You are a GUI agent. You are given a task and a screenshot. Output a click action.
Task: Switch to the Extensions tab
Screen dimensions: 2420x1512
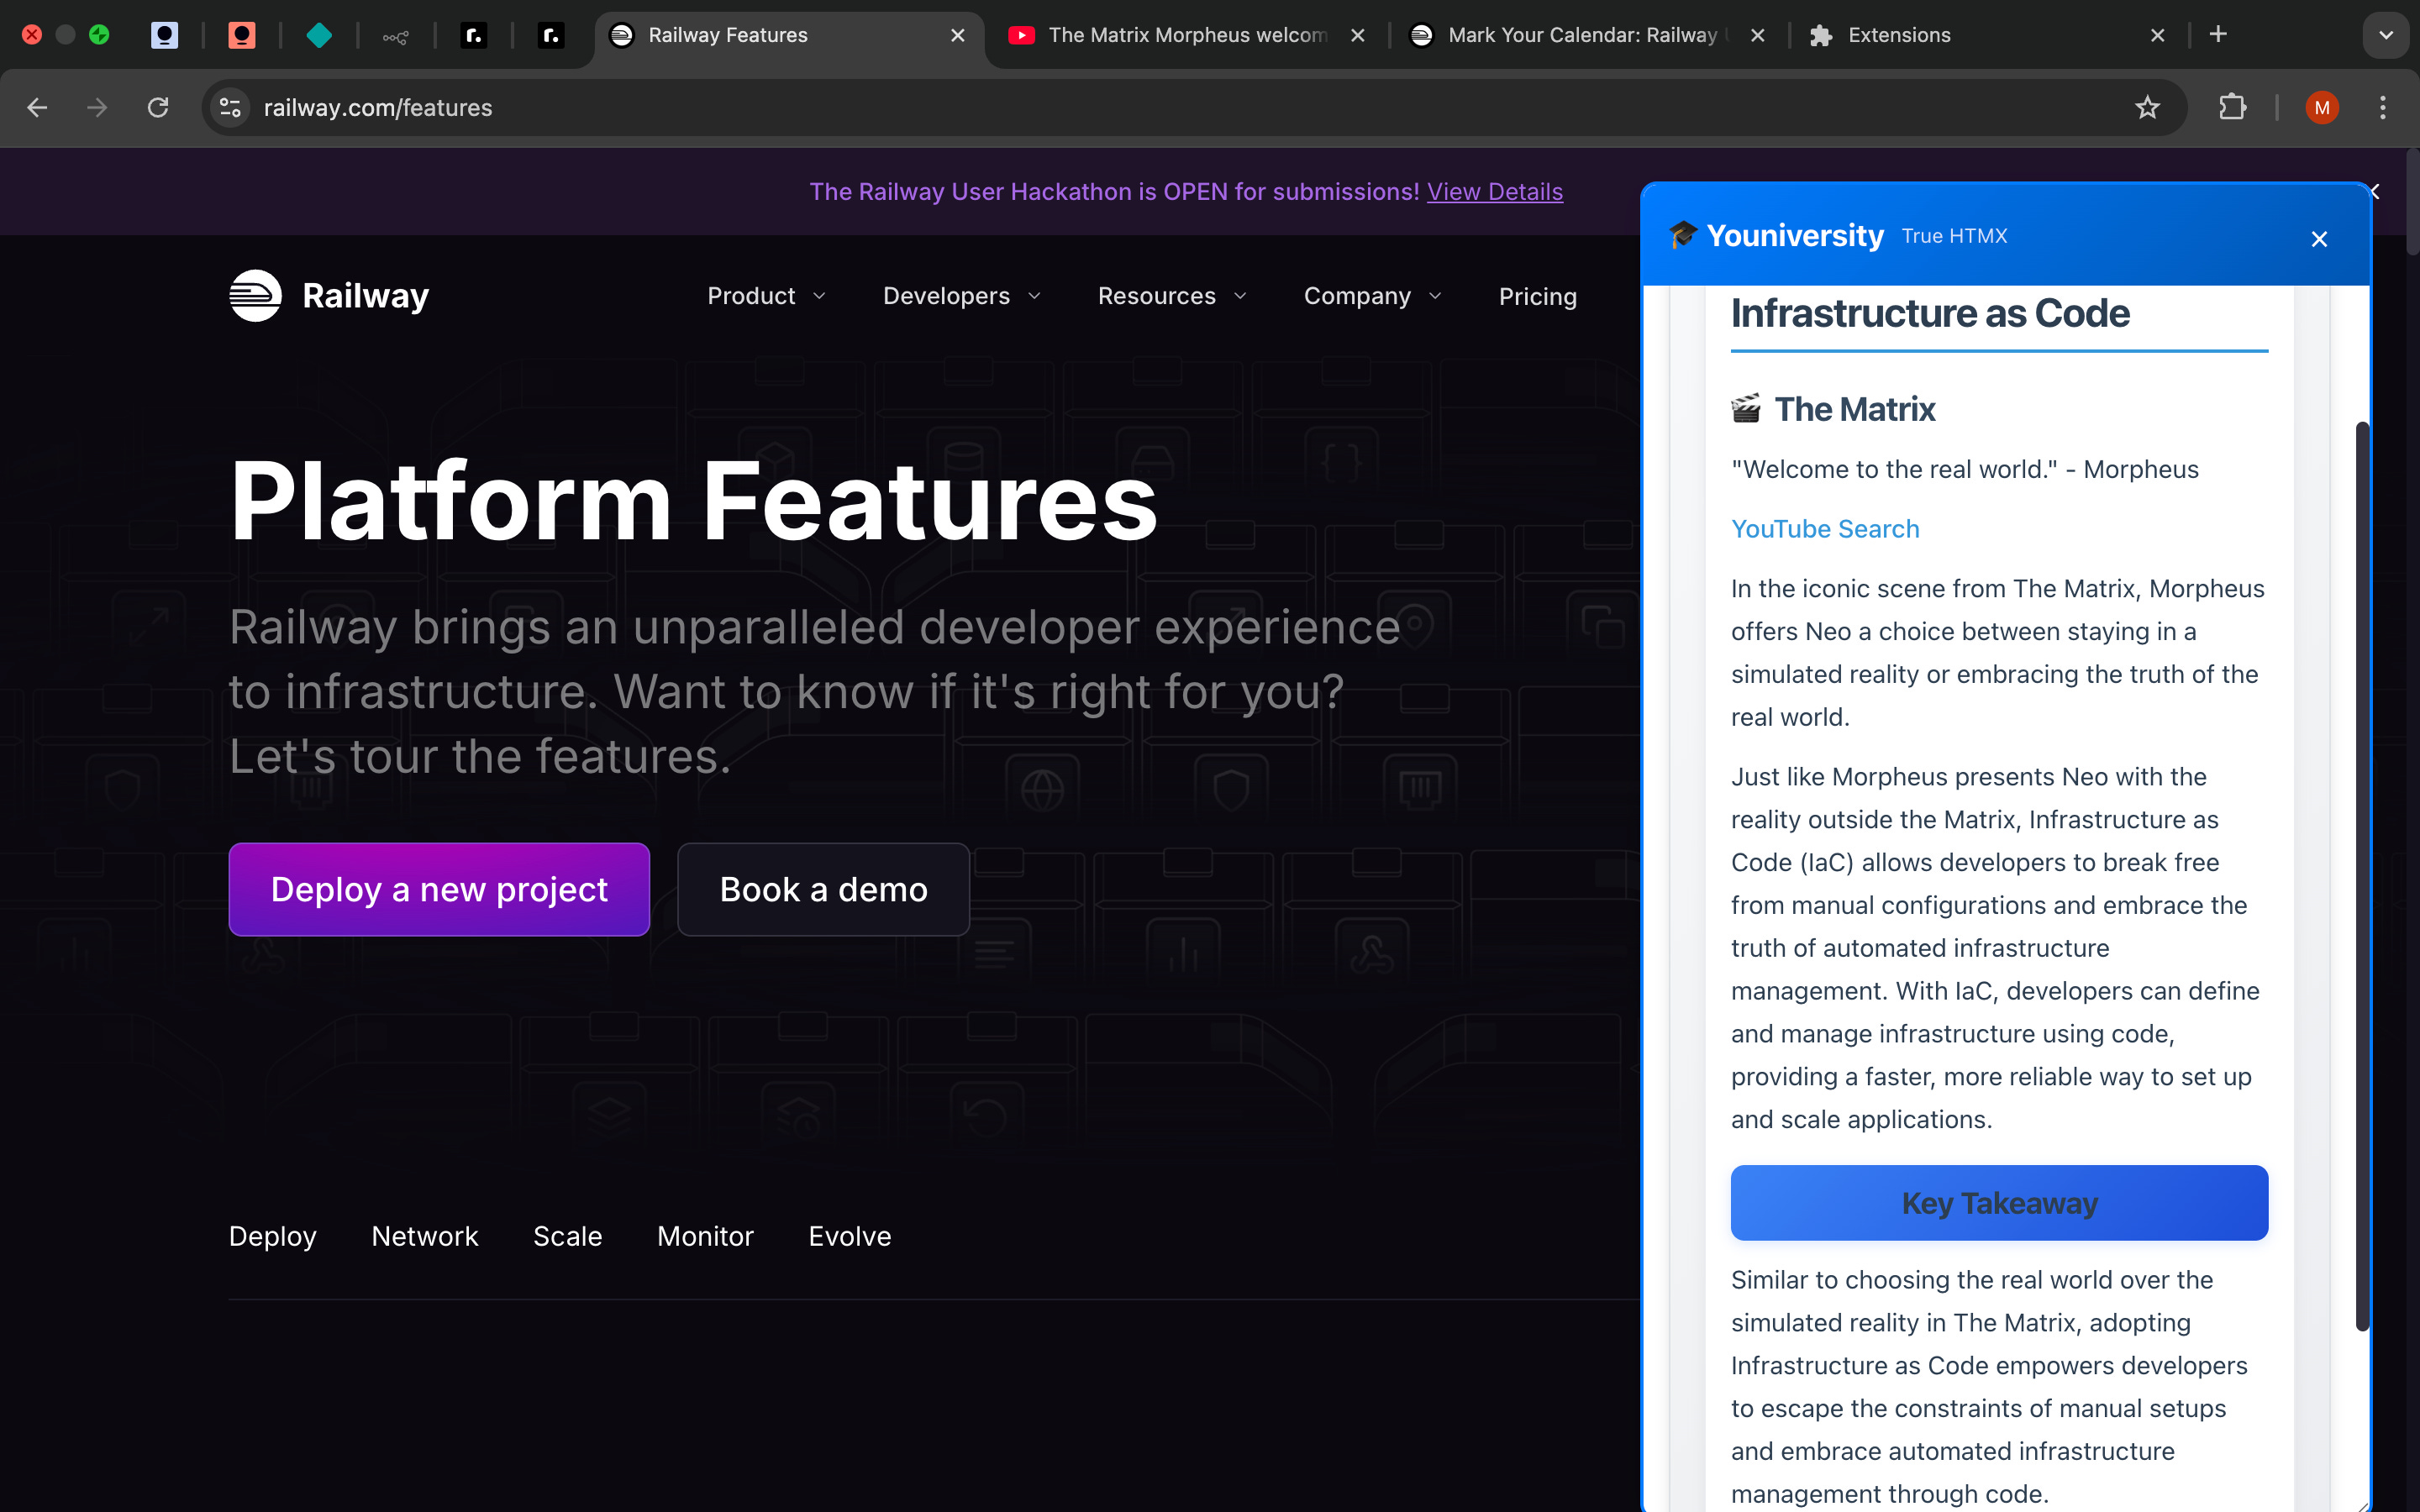coord(1988,35)
